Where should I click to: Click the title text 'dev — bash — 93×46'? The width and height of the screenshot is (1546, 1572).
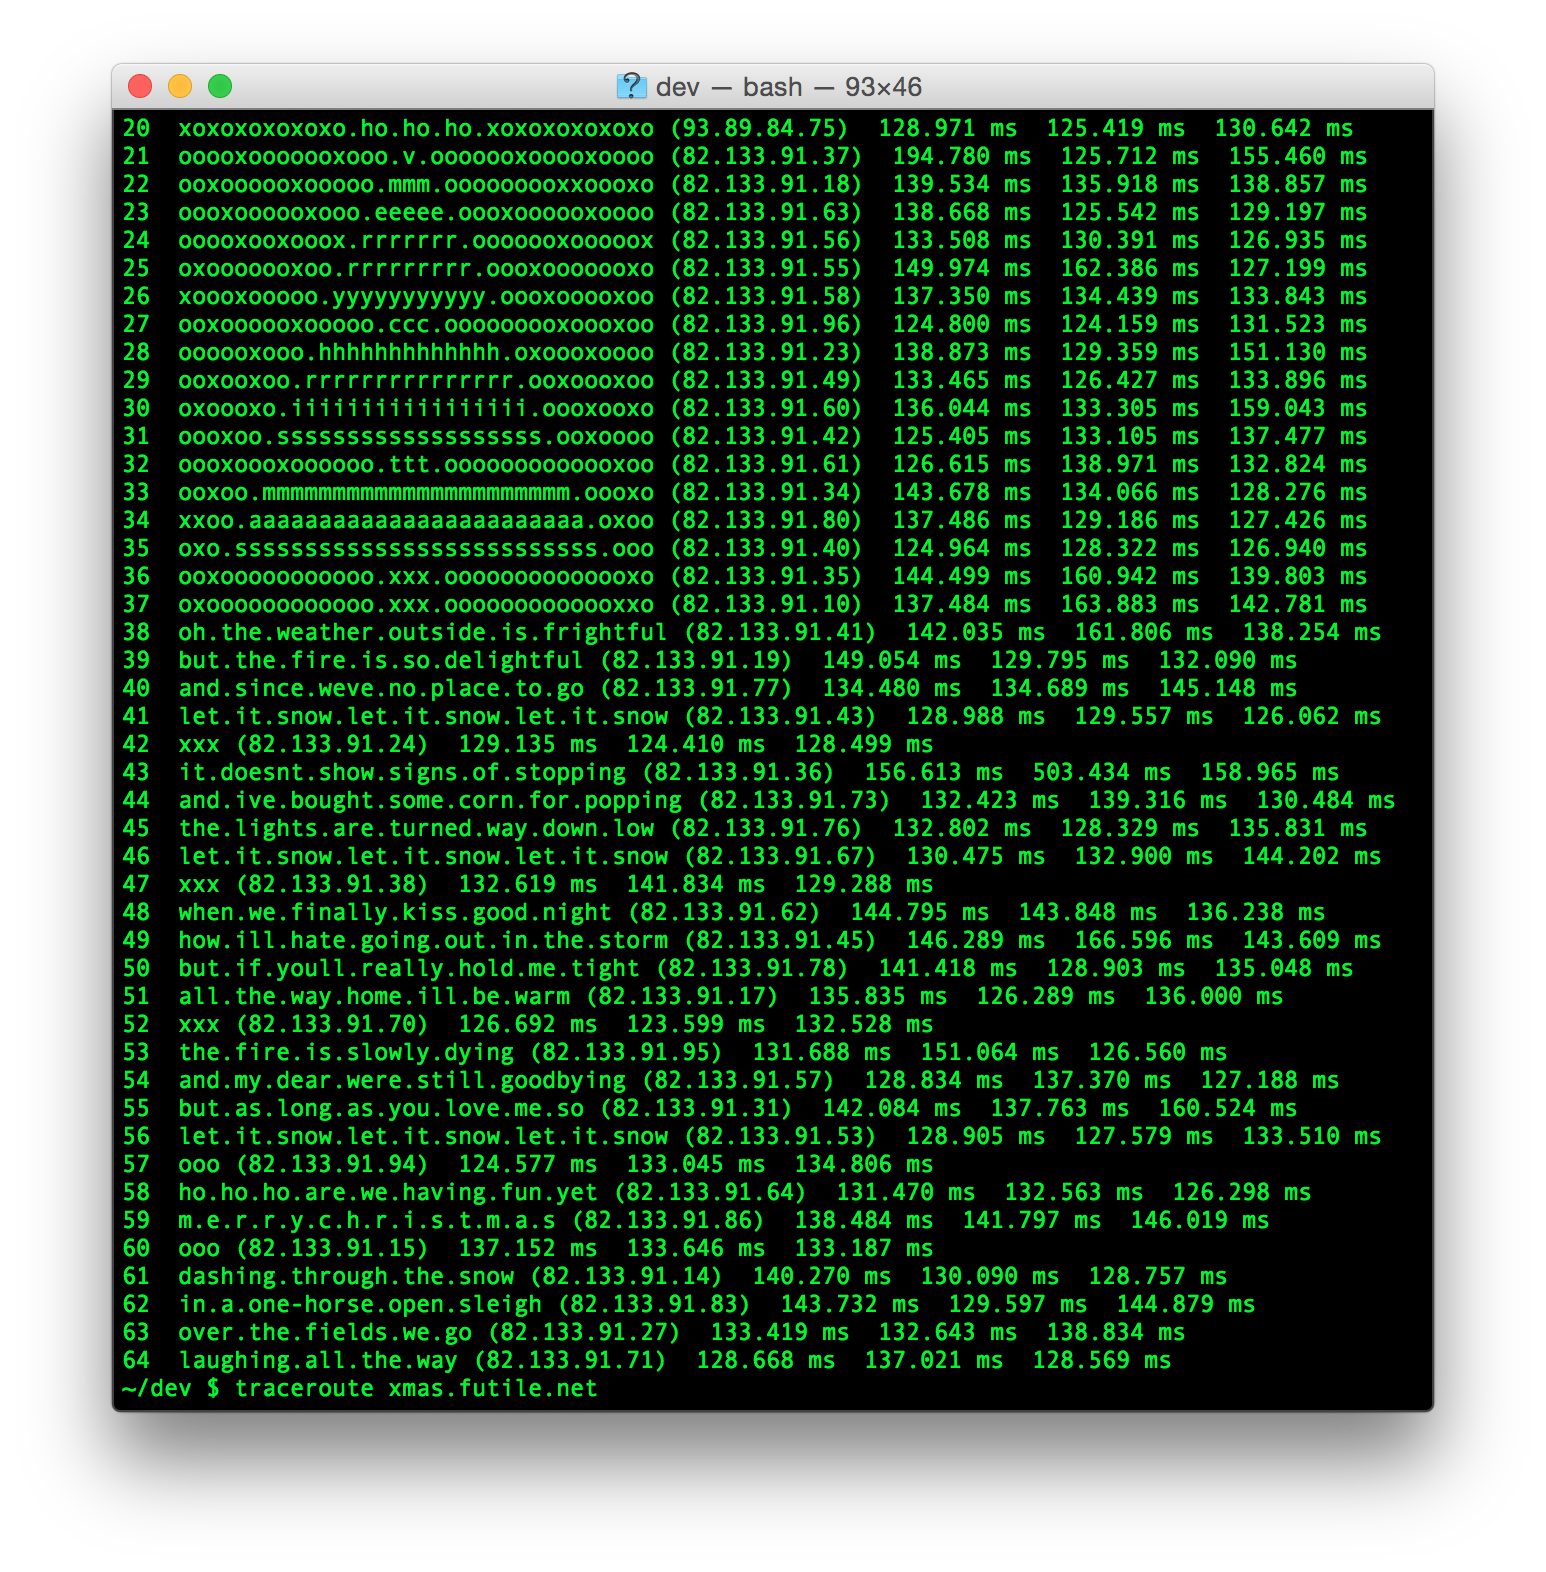pos(789,87)
